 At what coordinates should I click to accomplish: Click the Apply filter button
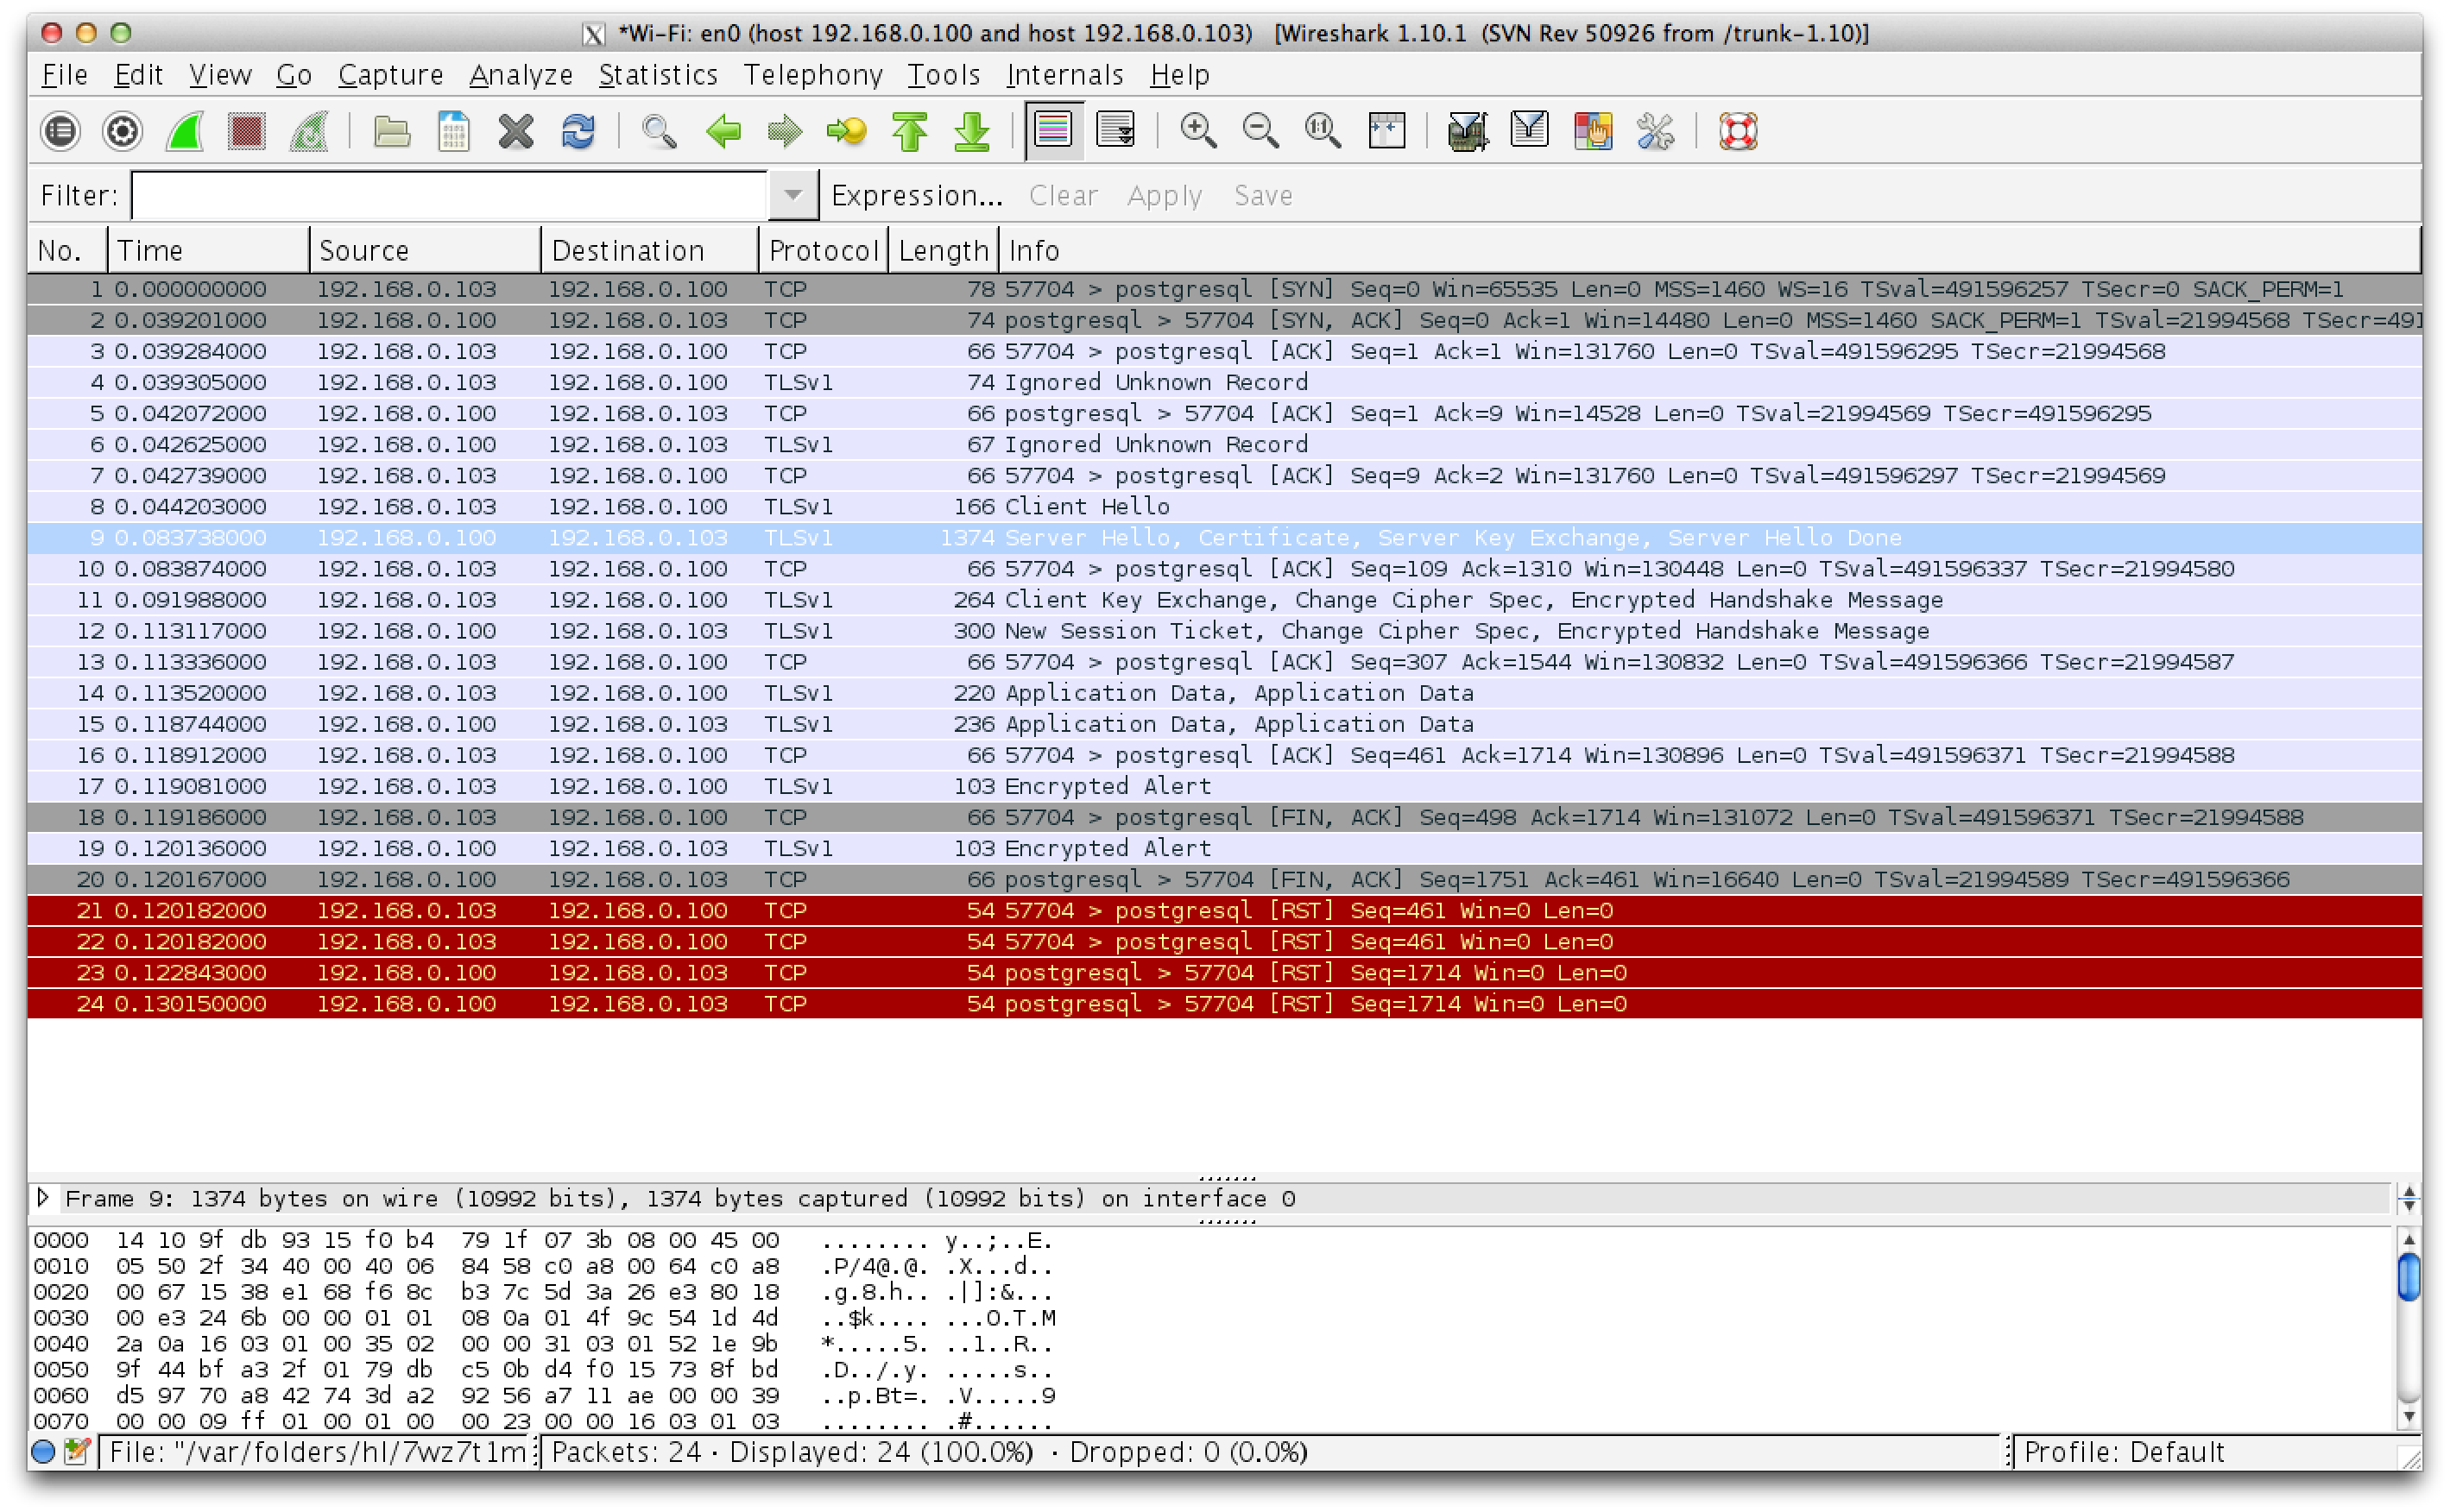coord(1164,195)
